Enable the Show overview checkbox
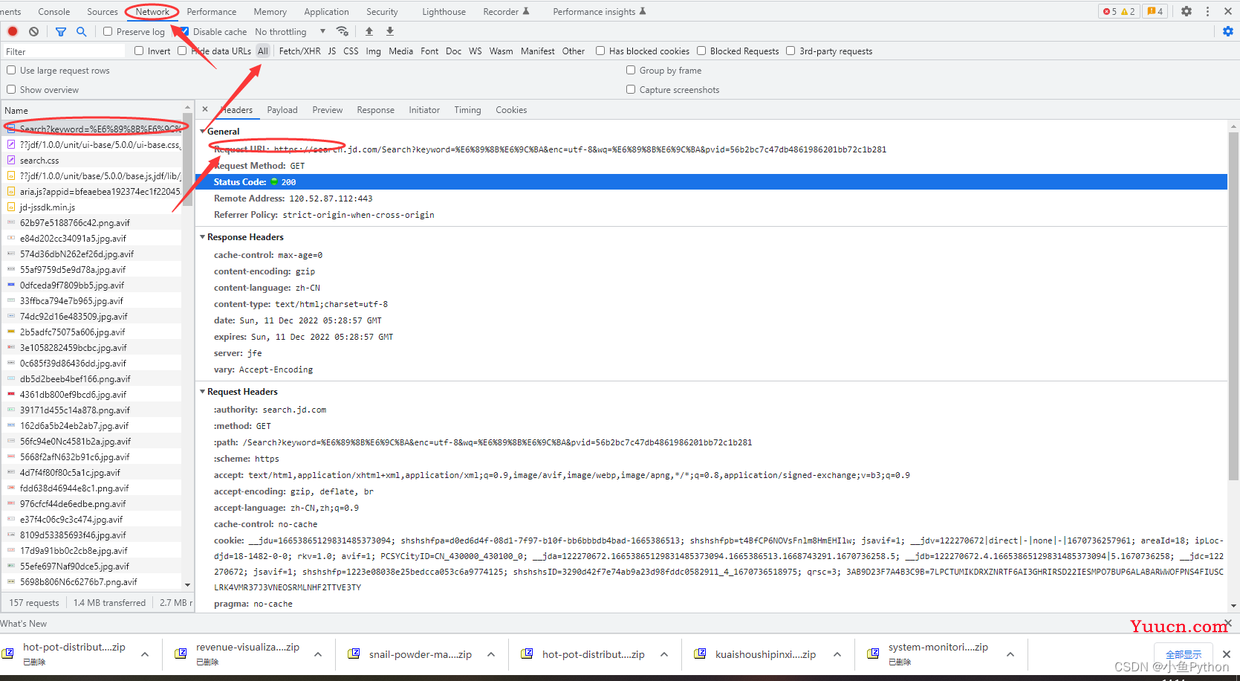The height and width of the screenshot is (681, 1240). point(11,89)
